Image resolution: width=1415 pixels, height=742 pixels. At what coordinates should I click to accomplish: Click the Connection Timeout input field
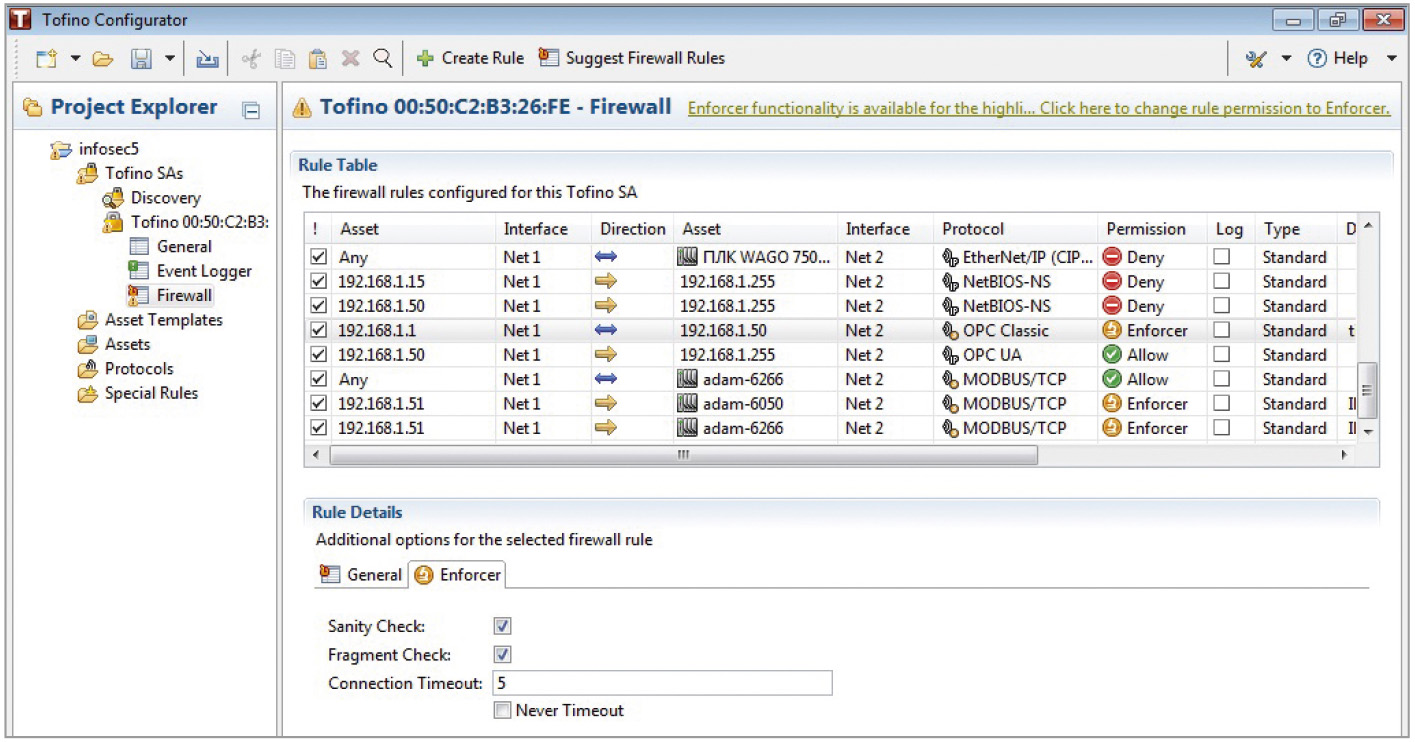pyautogui.click(x=662, y=683)
